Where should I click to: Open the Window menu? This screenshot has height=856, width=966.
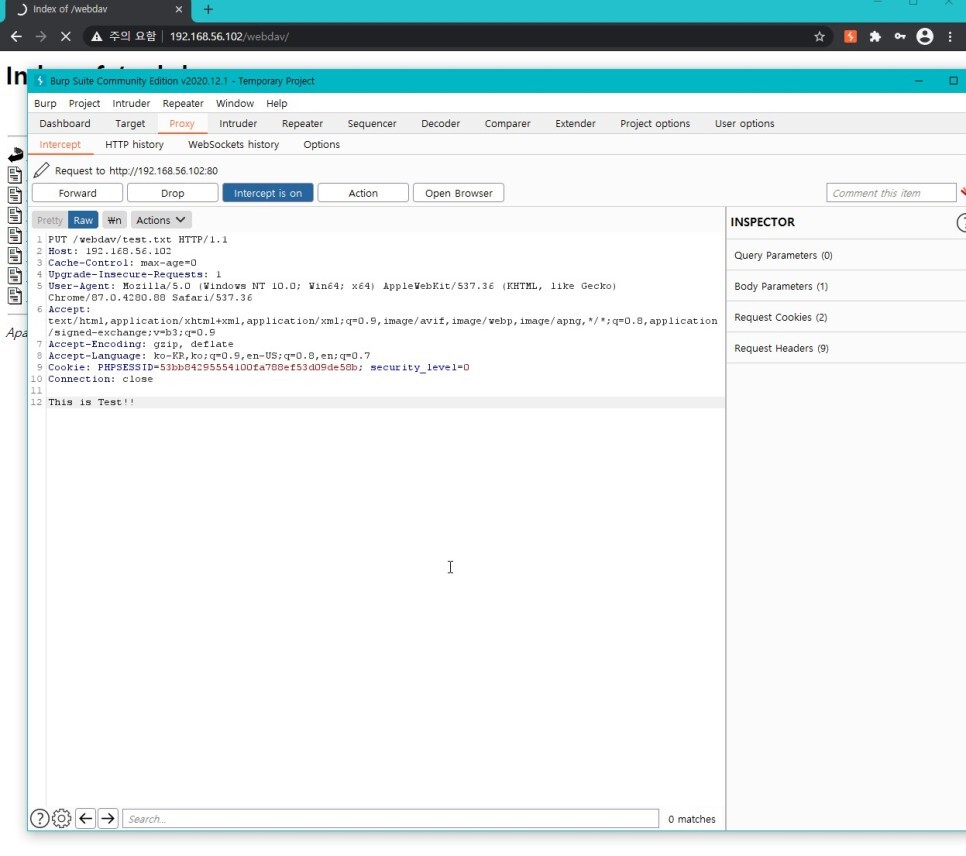click(x=235, y=104)
